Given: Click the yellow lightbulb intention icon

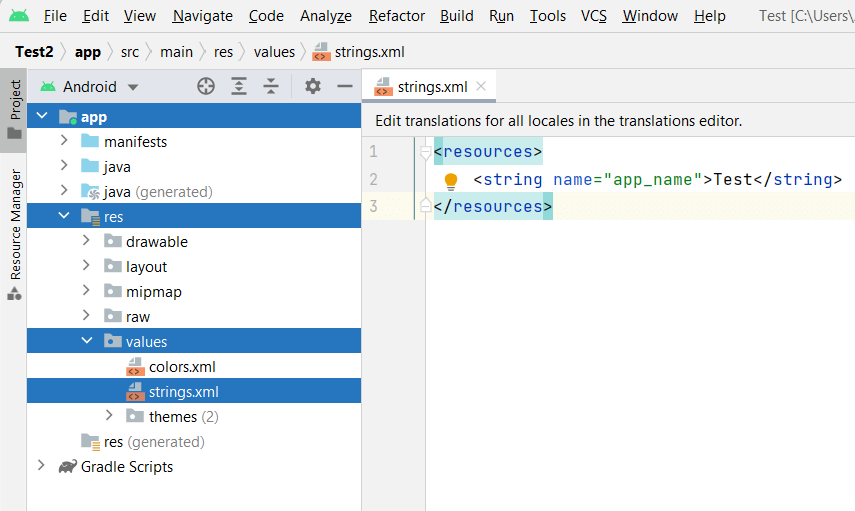Looking at the screenshot, I should tap(450, 181).
